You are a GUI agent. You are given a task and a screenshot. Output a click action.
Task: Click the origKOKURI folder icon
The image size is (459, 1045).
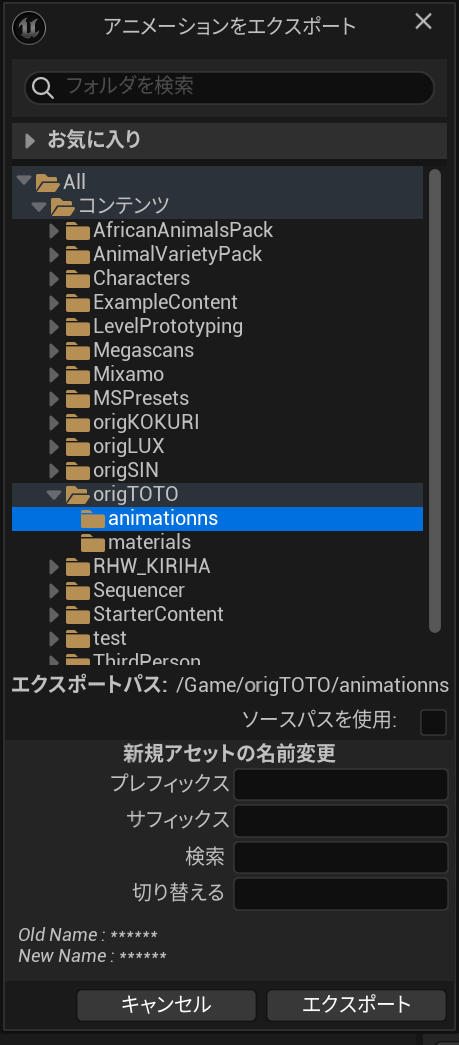78,423
